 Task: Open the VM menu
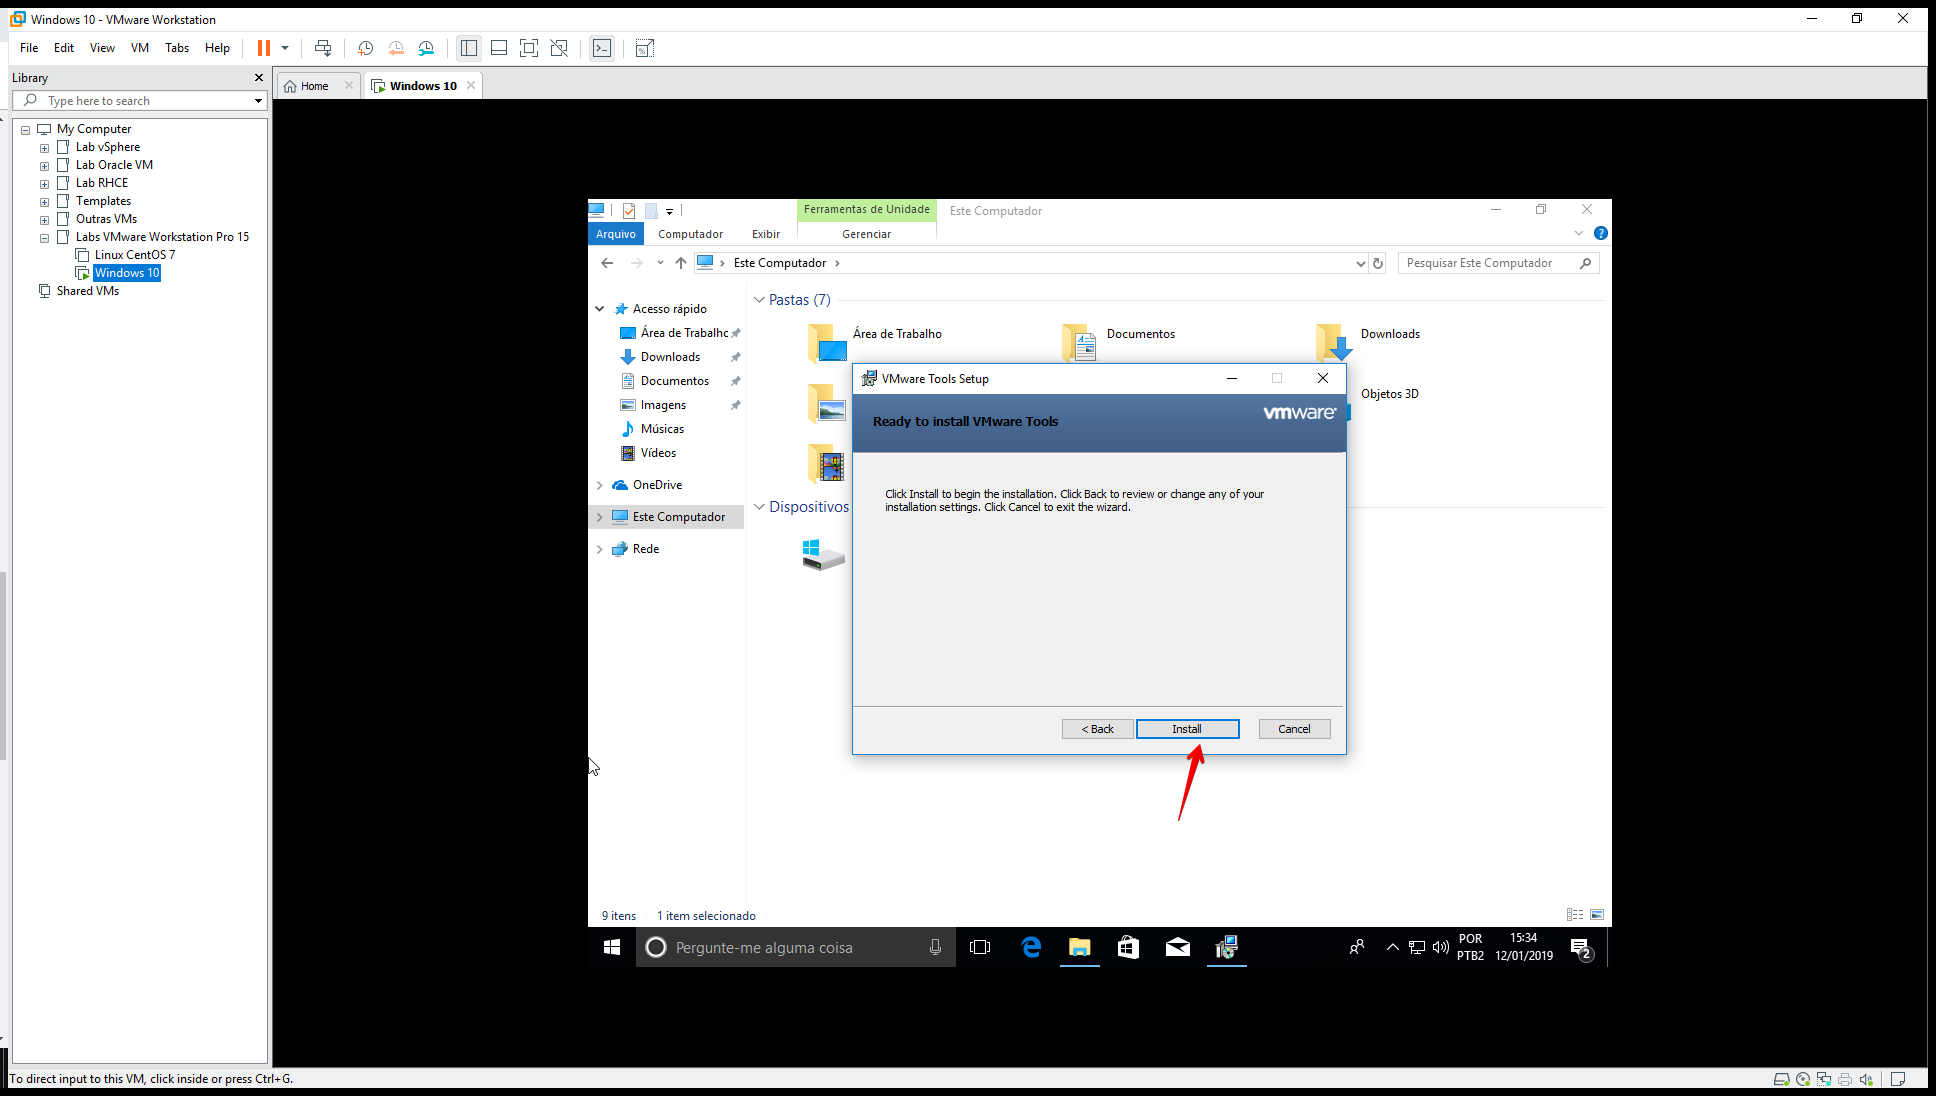coord(140,48)
